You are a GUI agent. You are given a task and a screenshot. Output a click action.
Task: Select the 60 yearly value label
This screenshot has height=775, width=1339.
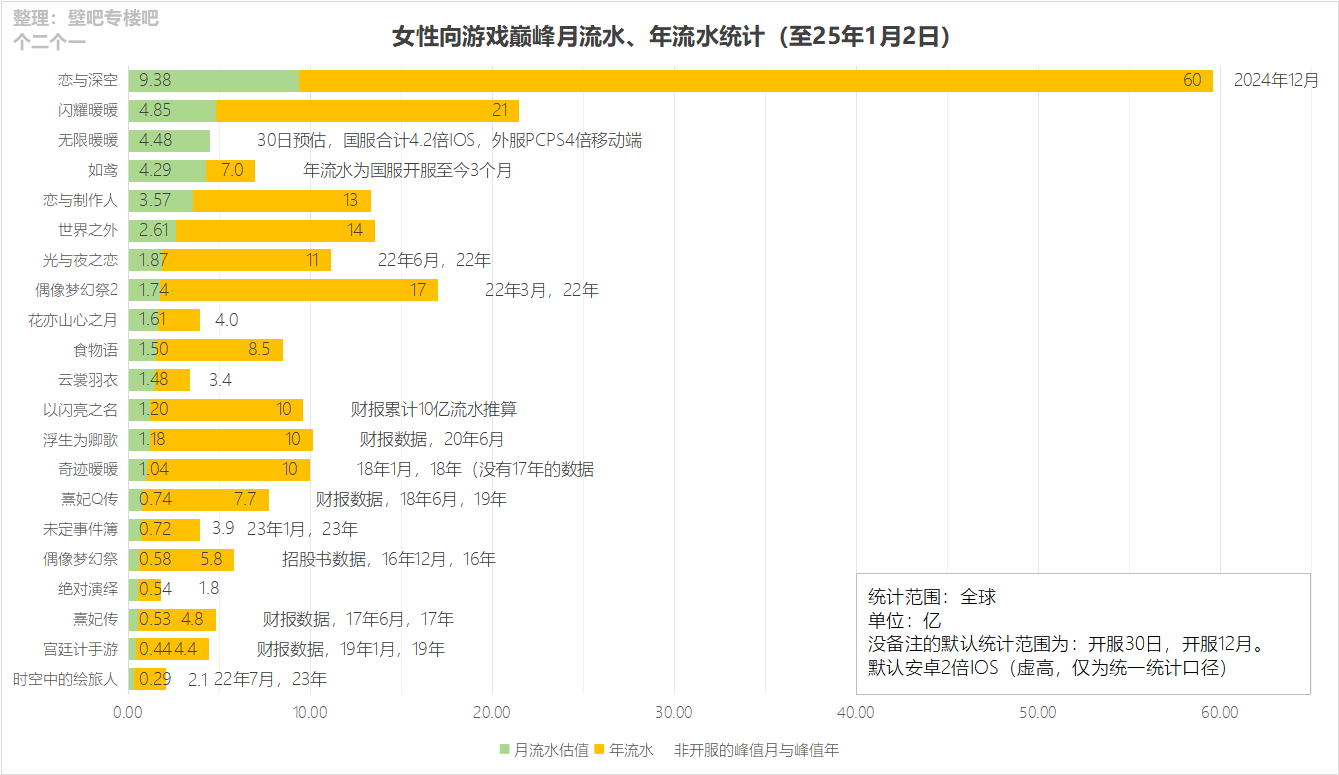click(1192, 81)
